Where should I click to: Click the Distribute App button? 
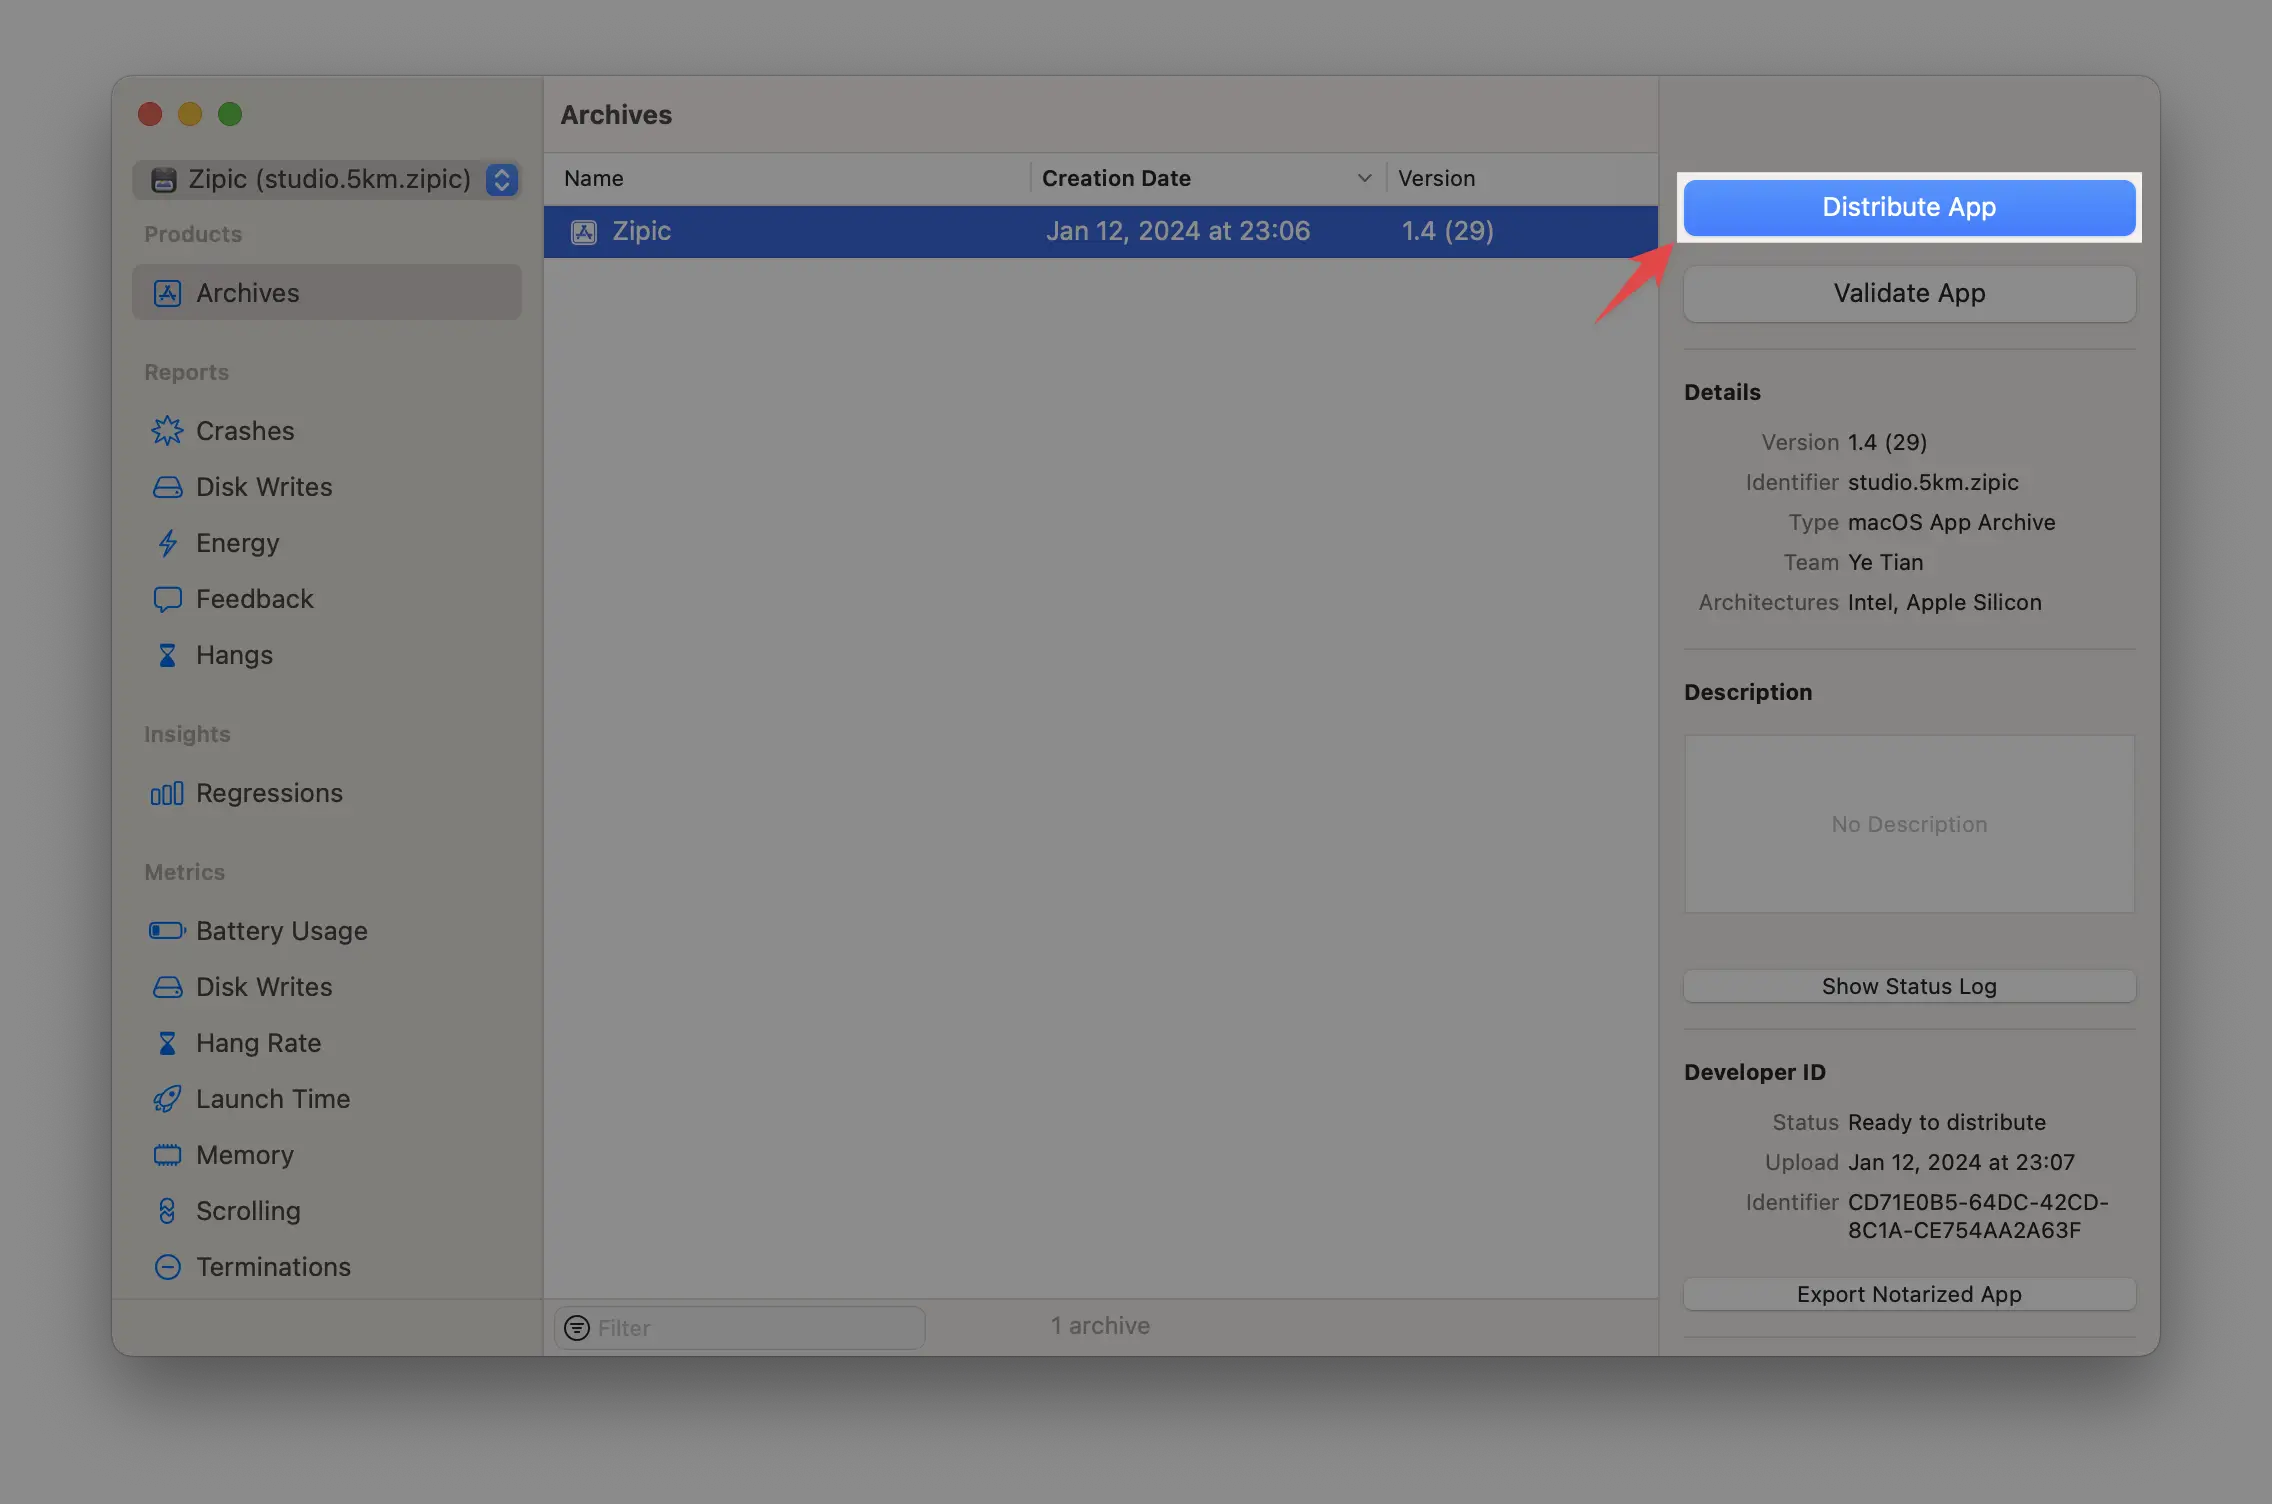(x=1909, y=207)
